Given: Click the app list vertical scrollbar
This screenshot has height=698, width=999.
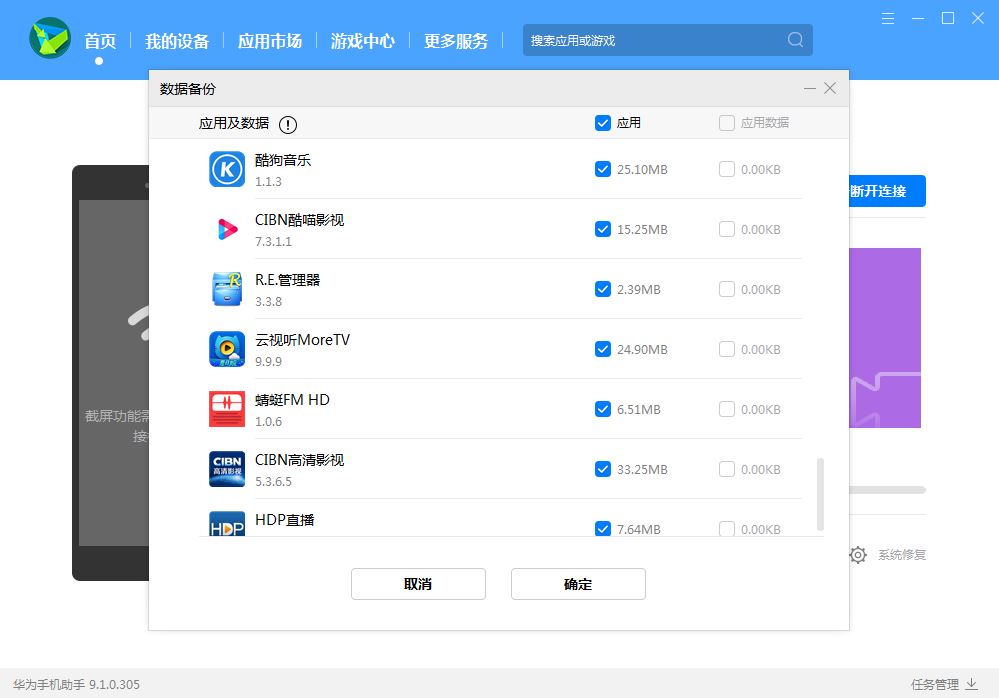Looking at the screenshot, I should (x=821, y=494).
